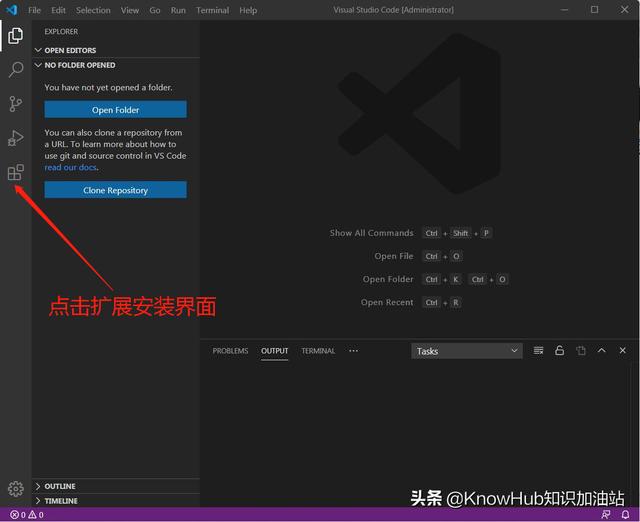Image resolution: width=640 pixels, height=522 pixels.
Task: Click the Clone Repository button
Action: (116, 190)
